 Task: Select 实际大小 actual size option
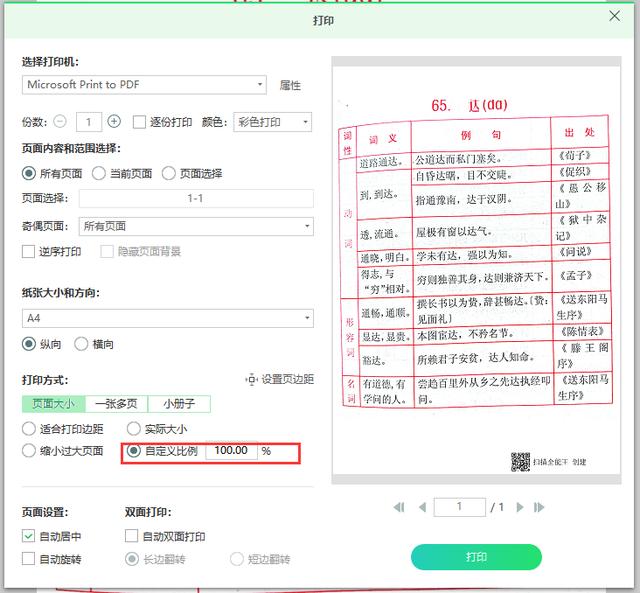(133, 429)
